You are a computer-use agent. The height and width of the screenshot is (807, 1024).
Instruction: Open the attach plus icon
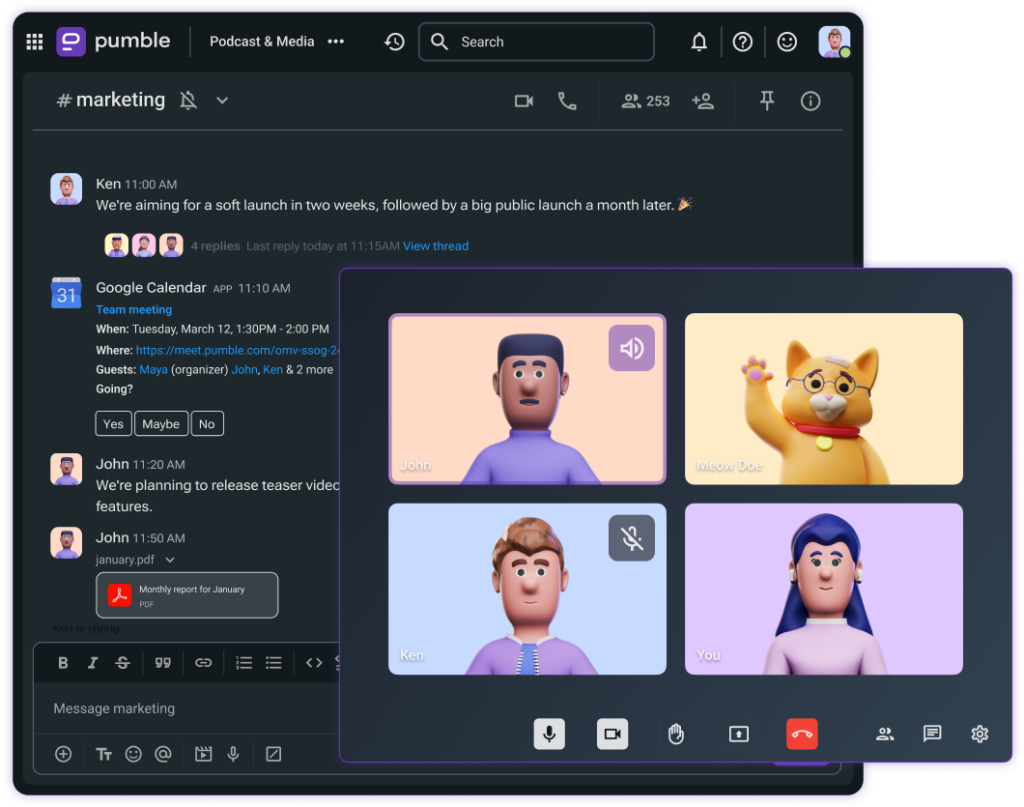[x=63, y=754]
